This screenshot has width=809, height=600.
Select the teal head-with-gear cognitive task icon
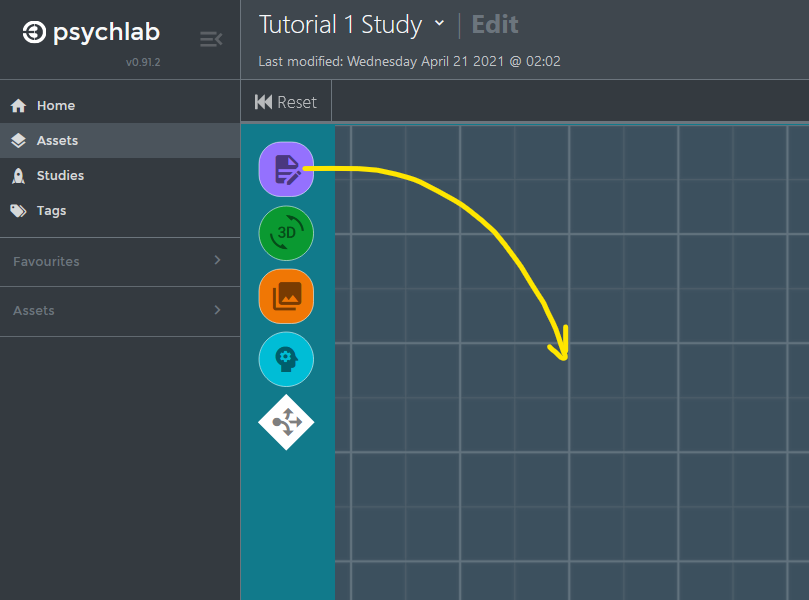(x=286, y=360)
